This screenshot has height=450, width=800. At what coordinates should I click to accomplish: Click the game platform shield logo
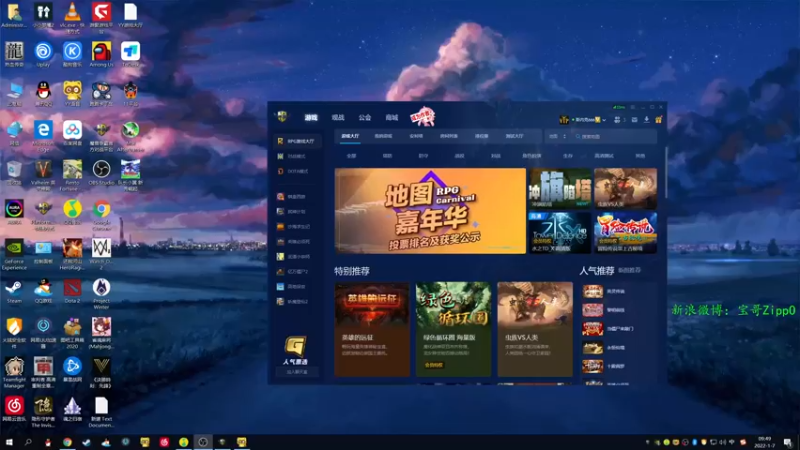coord(282,116)
